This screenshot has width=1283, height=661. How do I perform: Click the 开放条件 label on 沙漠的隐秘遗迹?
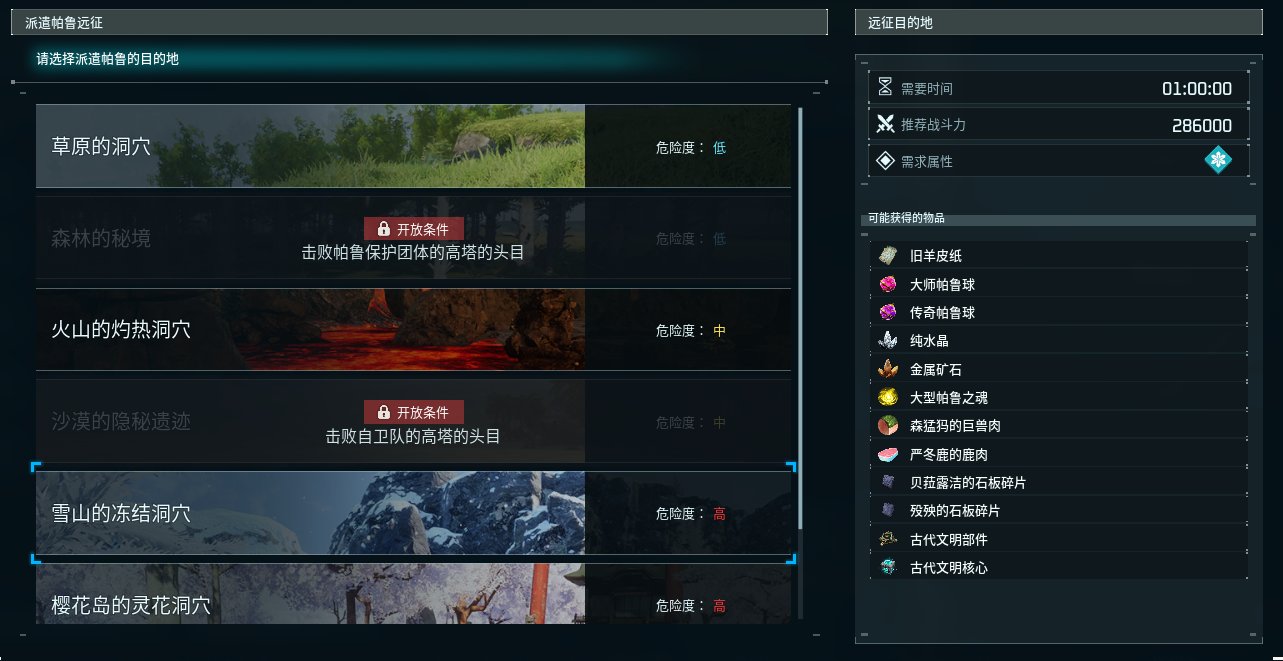coord(423,412)
